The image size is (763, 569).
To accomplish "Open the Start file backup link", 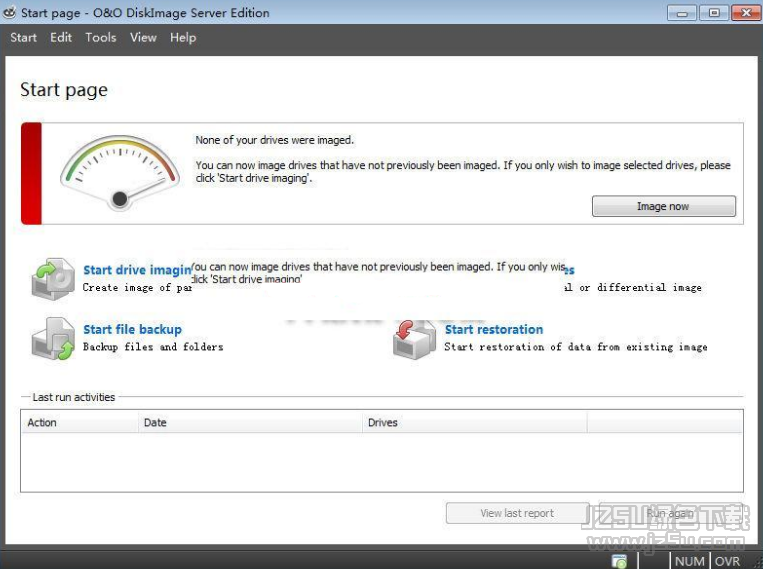I will [132, 330].
